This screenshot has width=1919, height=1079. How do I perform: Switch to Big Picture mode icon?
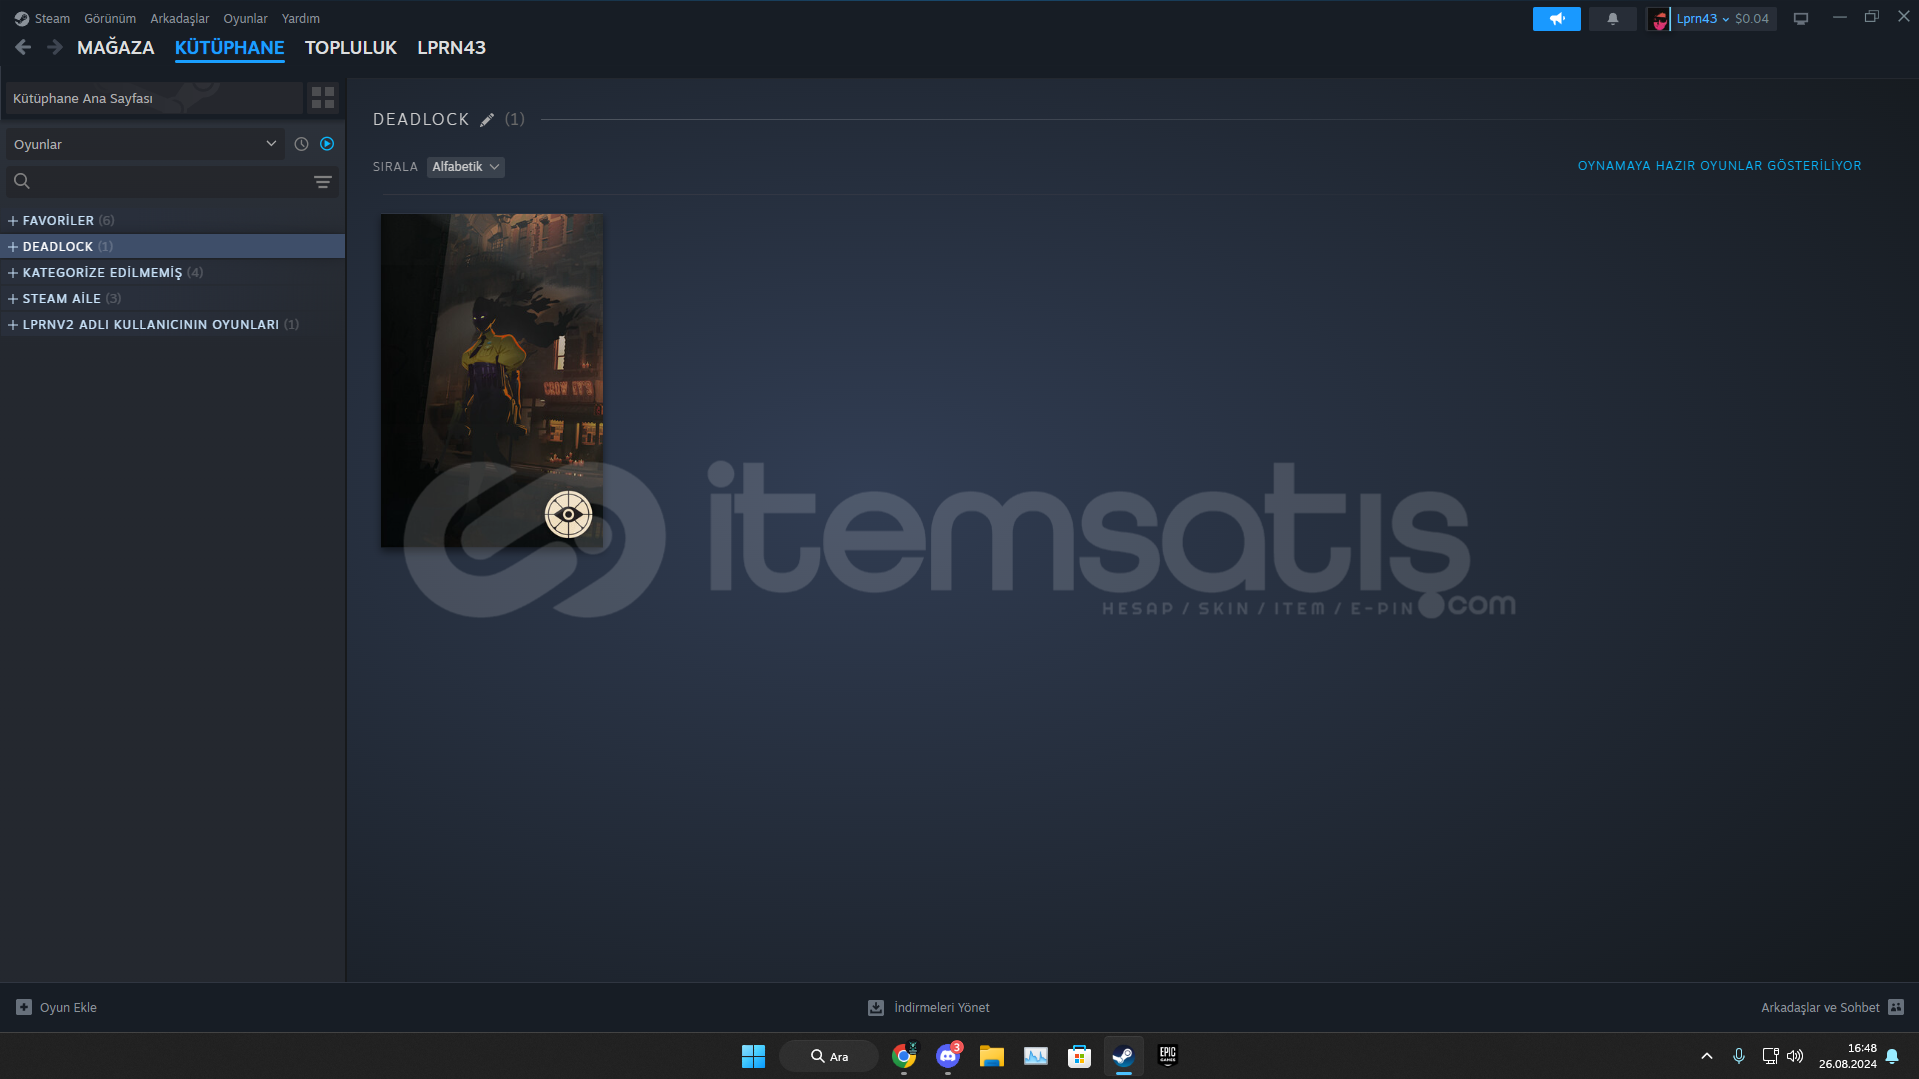click(1801, 18)
